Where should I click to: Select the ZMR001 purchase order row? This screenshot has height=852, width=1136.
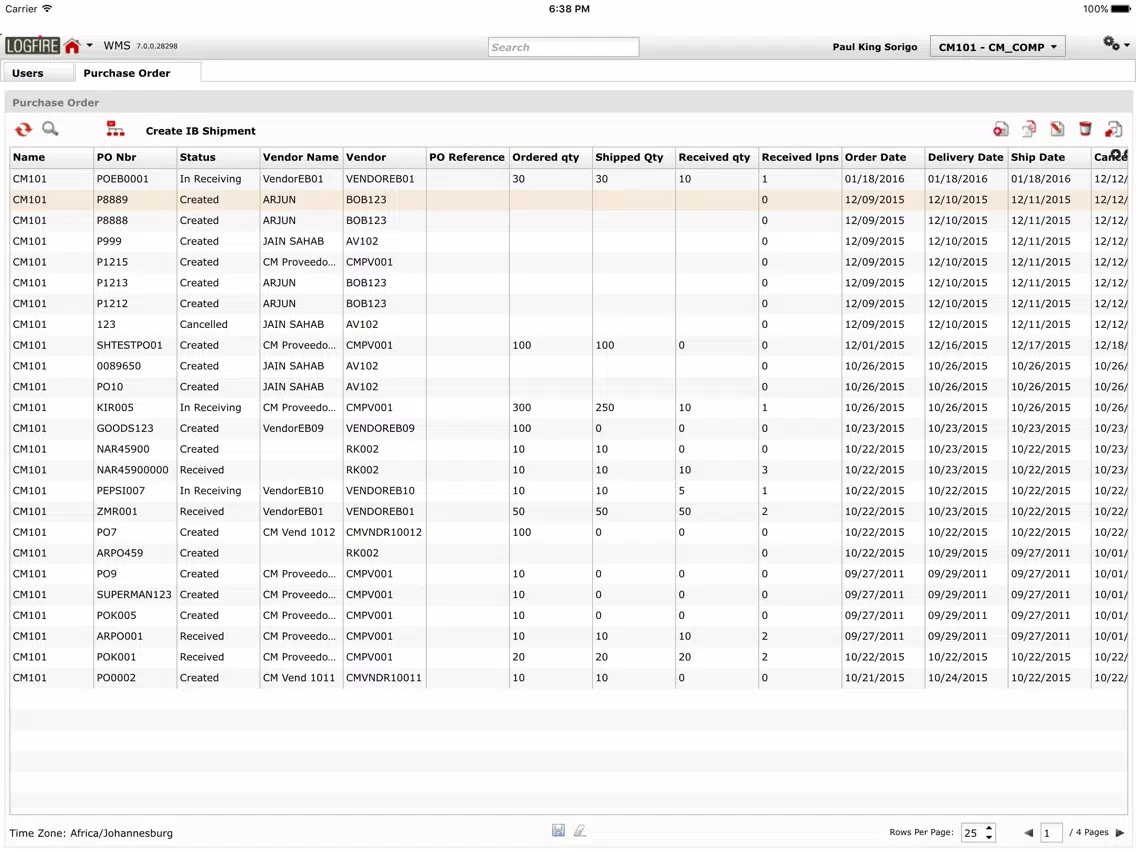[x=569, y=511]
